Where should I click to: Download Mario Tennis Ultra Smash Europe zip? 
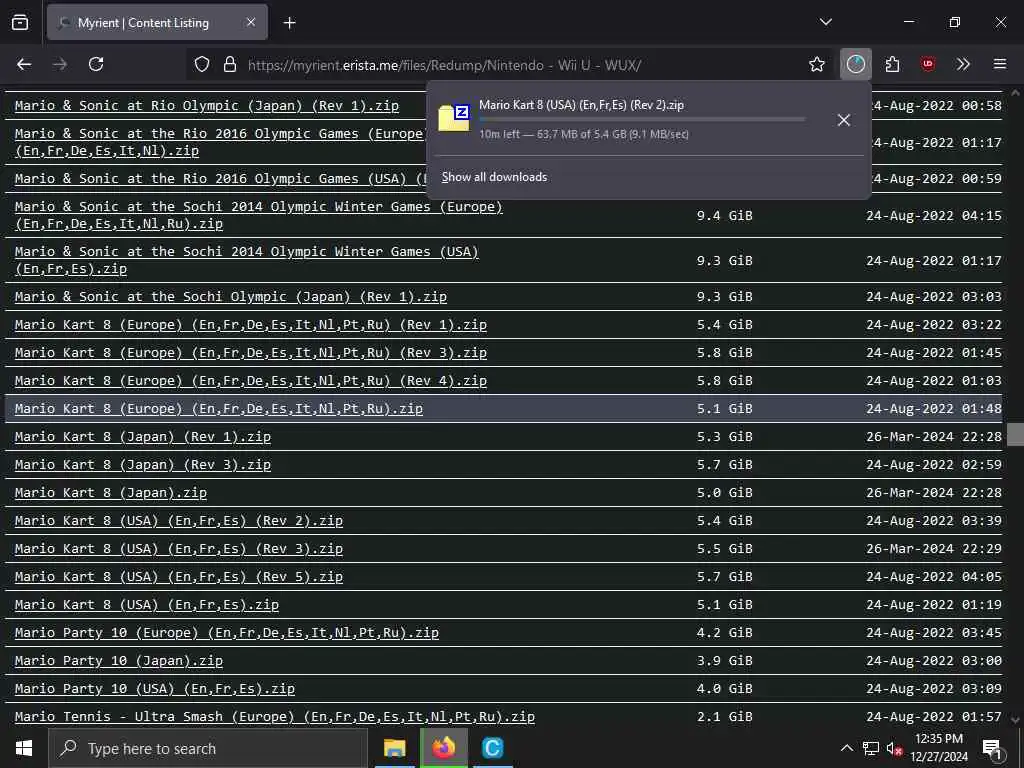[x=274, y=717]
